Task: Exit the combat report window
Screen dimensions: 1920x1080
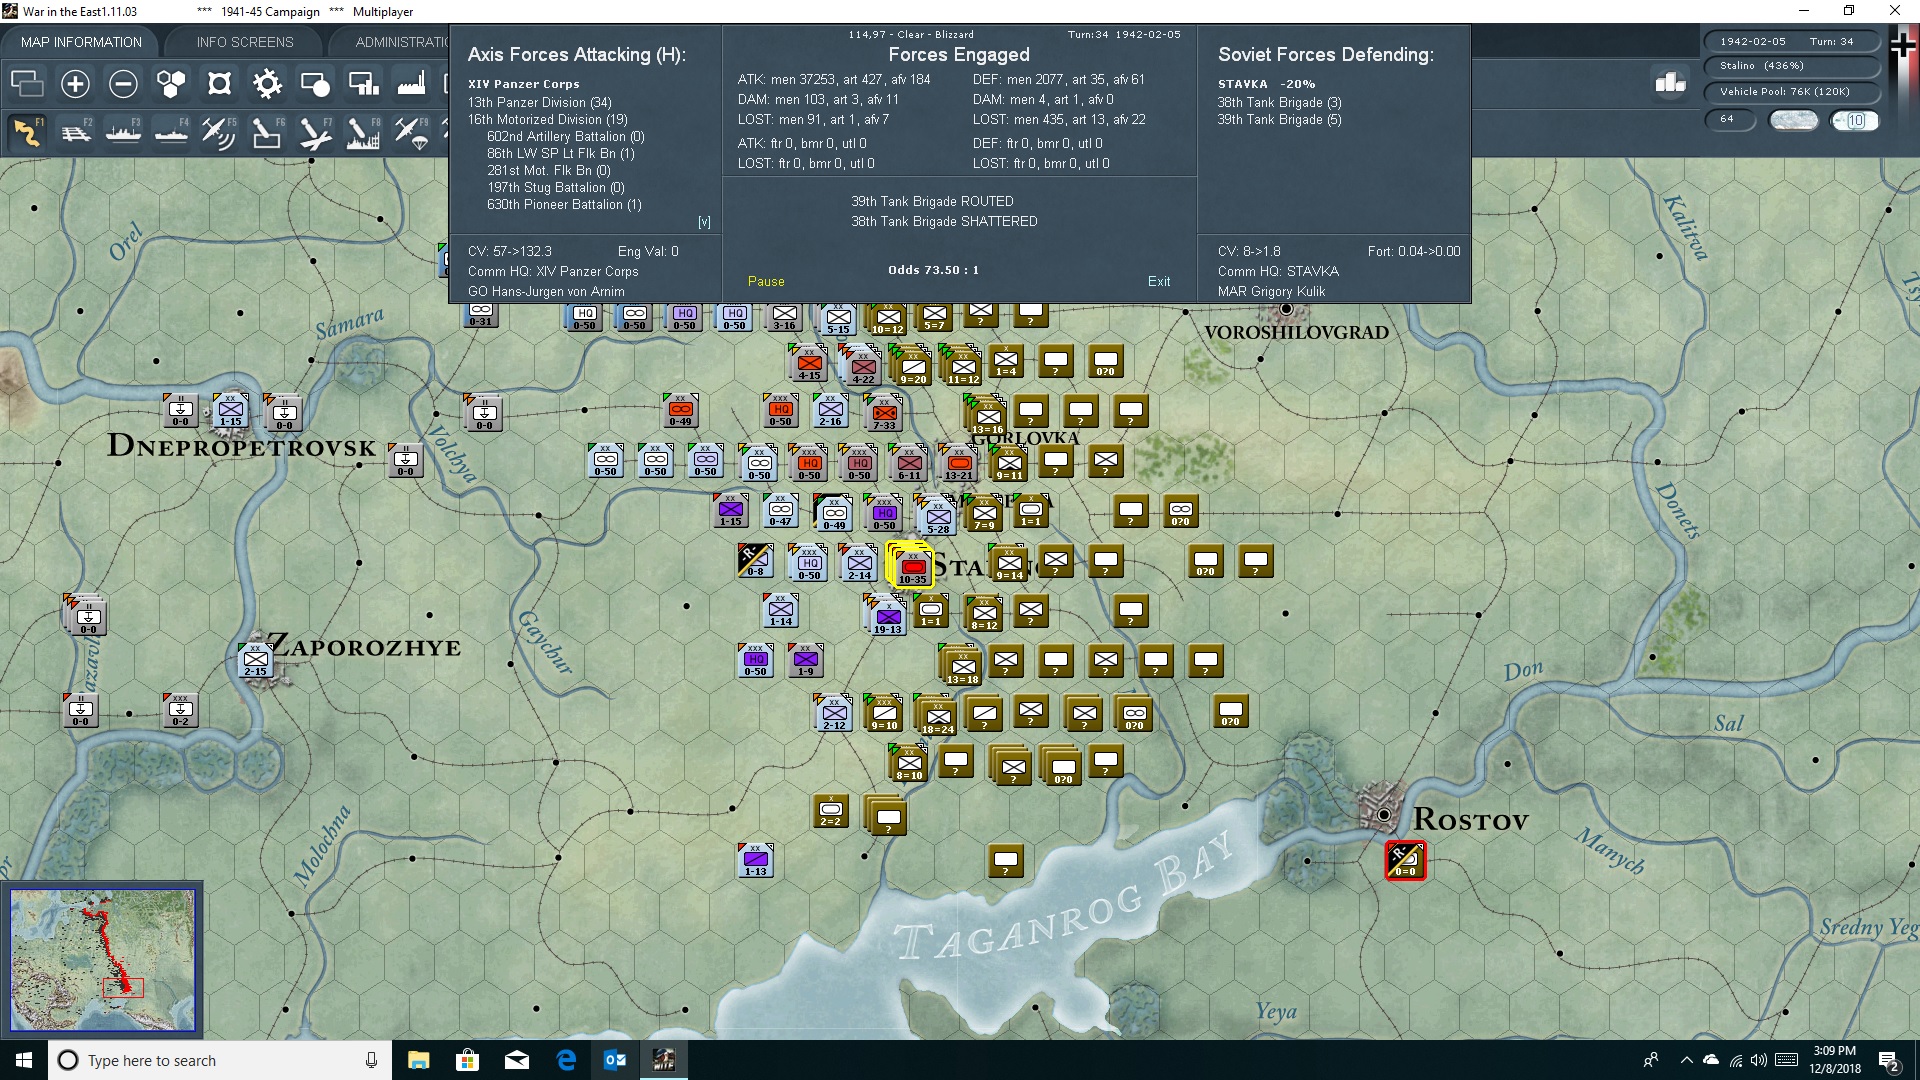Action: pyautogui.click(x=1159, y=282)
